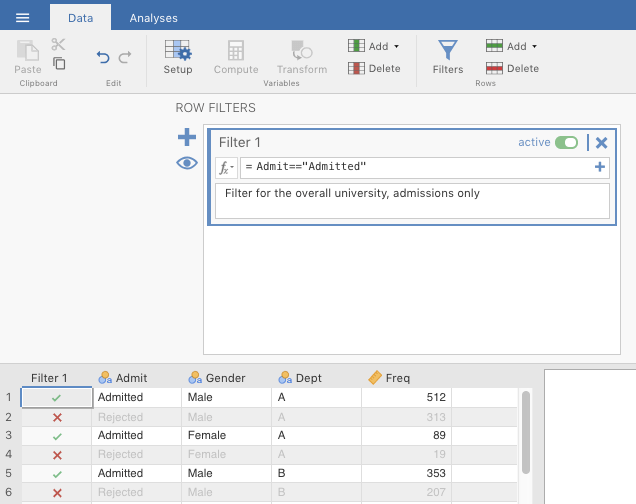Select the Filter 1 column header
This screenshot has width=636, height=504.
click(49, 378)
